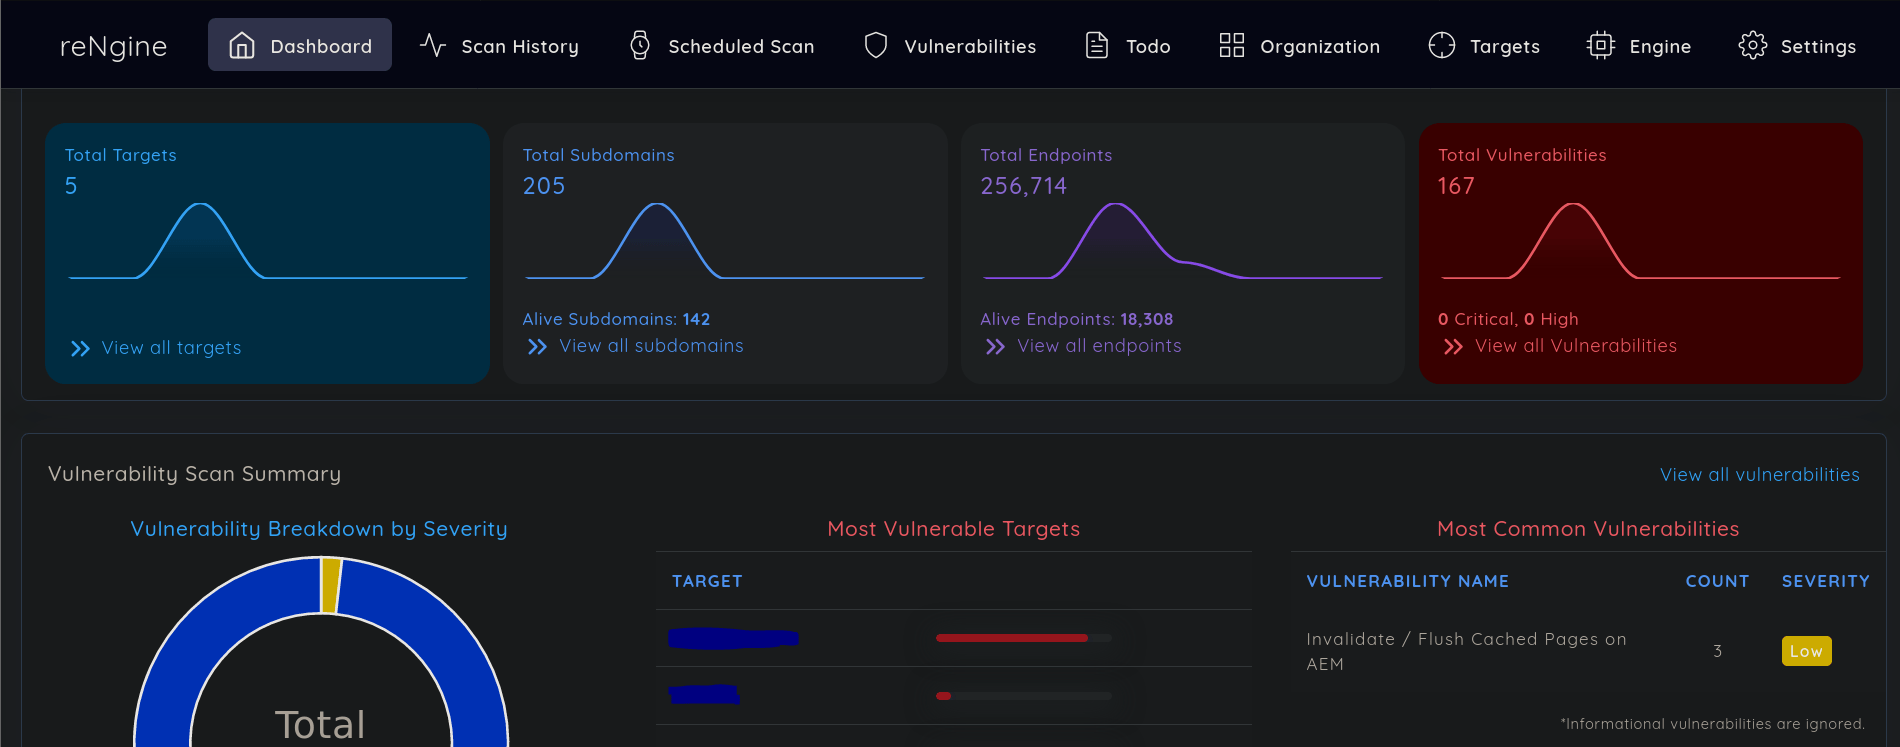The height and width of the screenshot is (747, 1900).
Task: Click the Scan History pulse icon
Action: pos(433,45)
